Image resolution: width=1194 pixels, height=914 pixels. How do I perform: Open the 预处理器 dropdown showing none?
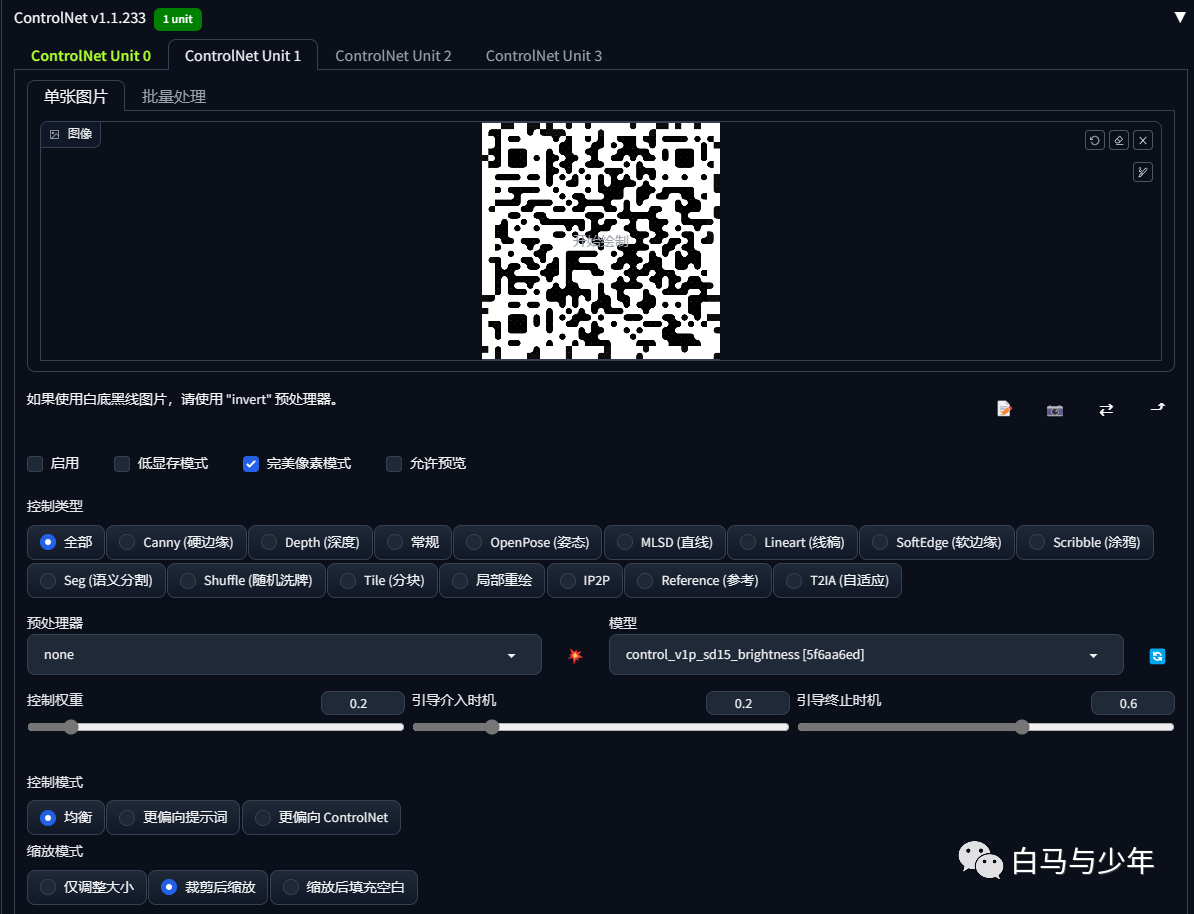pyautogui.click(x=284, y=655)
